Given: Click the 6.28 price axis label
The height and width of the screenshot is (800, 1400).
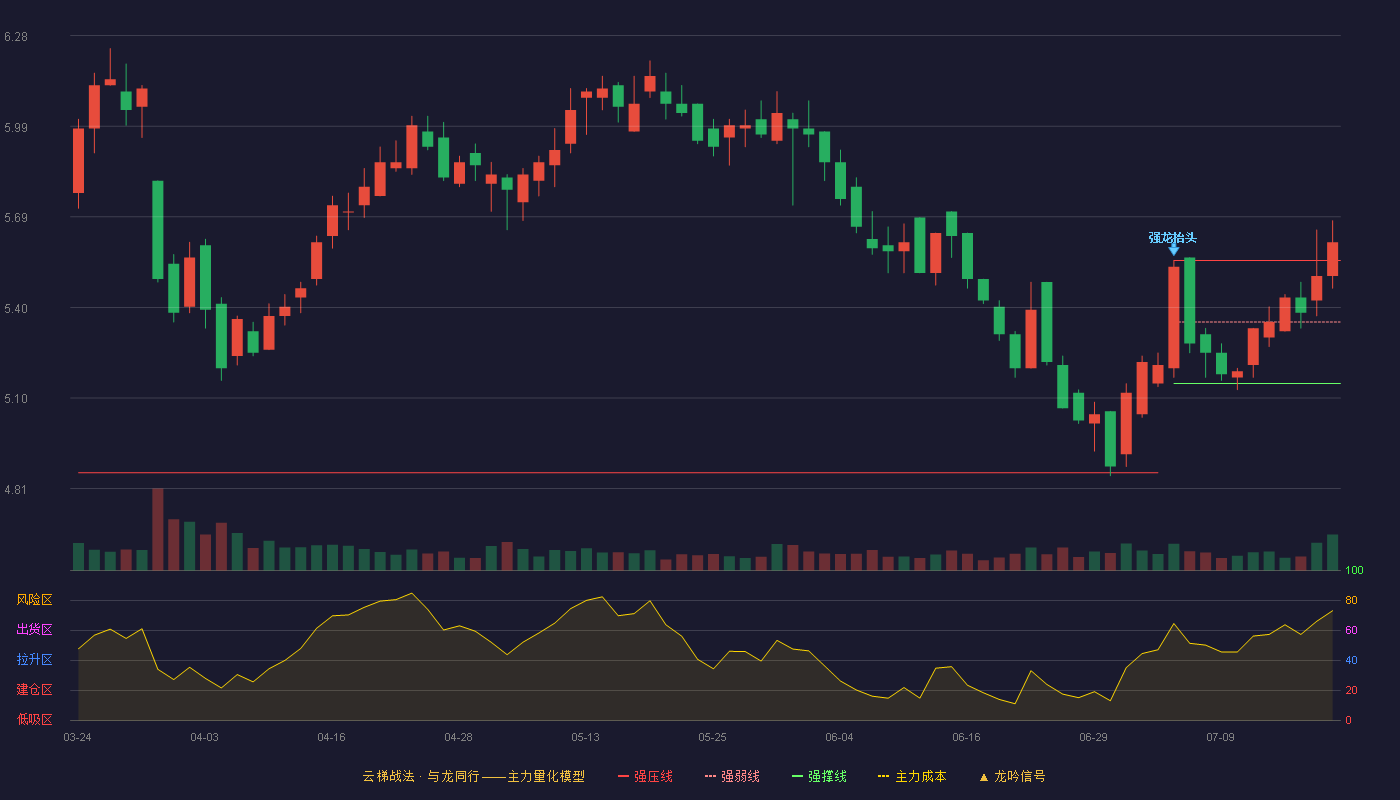Looking at the screenshot, I should (x=15, y=37).
